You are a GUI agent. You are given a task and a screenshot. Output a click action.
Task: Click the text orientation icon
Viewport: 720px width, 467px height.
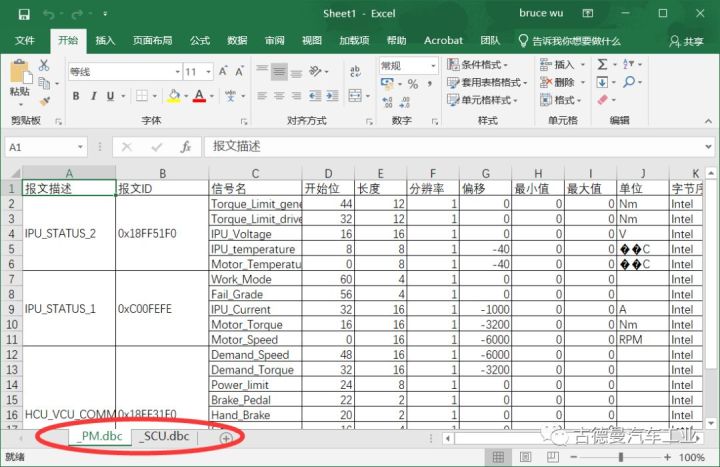point(315,71)
